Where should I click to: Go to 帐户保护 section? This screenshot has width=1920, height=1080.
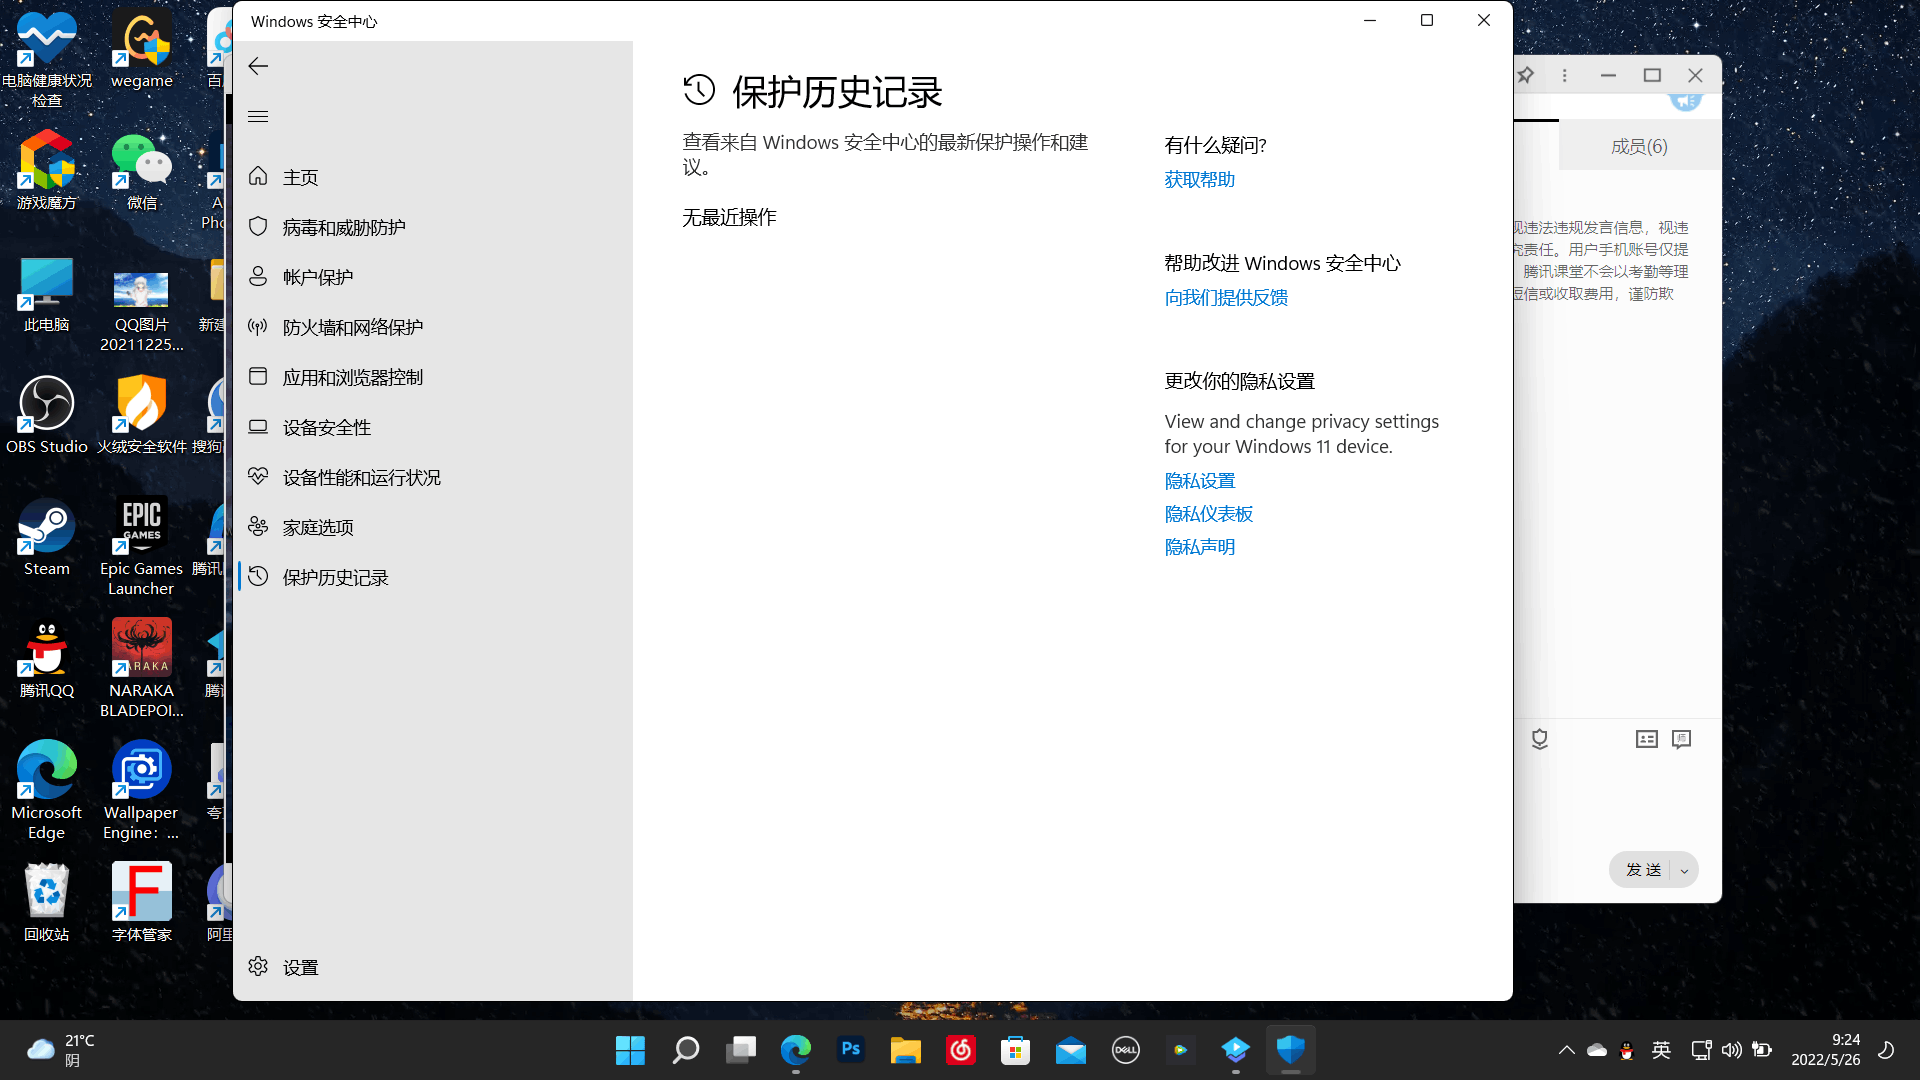[317, 277]
